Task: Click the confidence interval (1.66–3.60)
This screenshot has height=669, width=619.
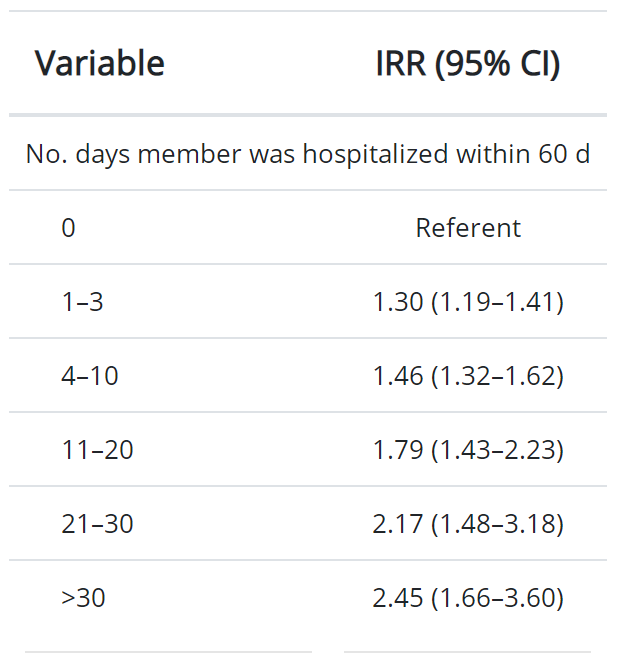Action: click(x=497, y=598)
